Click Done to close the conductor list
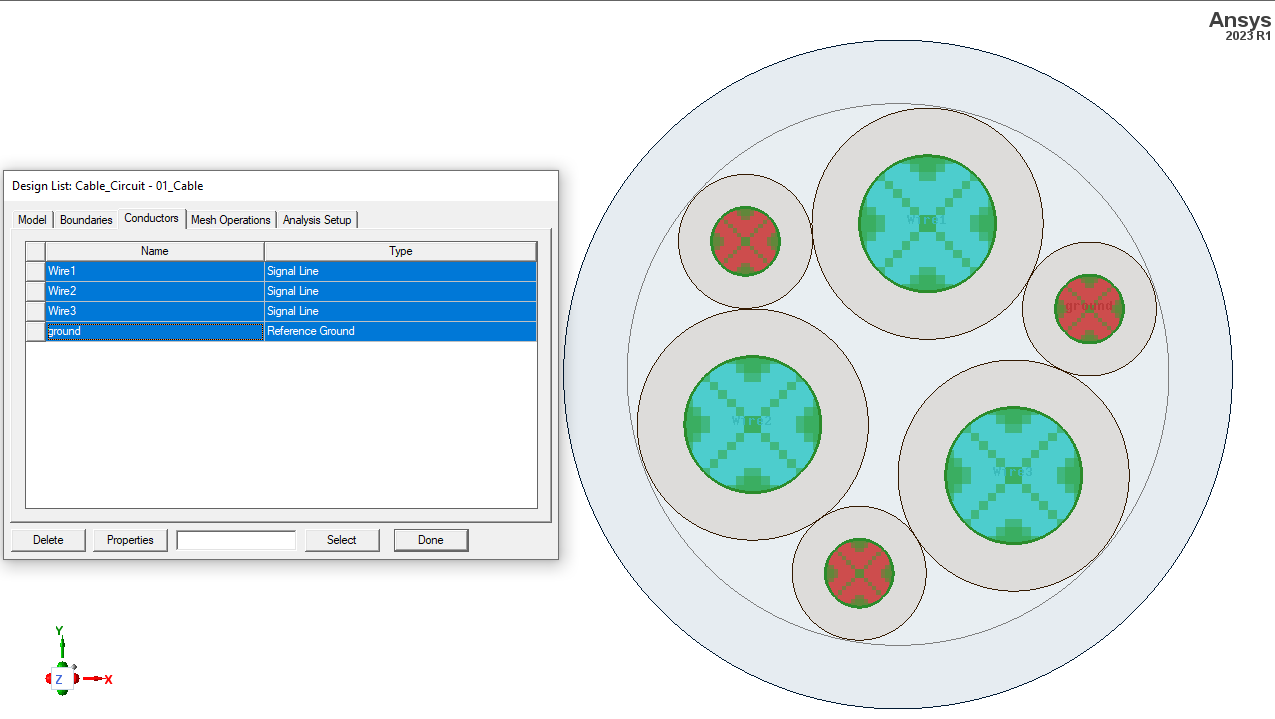The image size is (1275, 719). (x=430, y=539)
